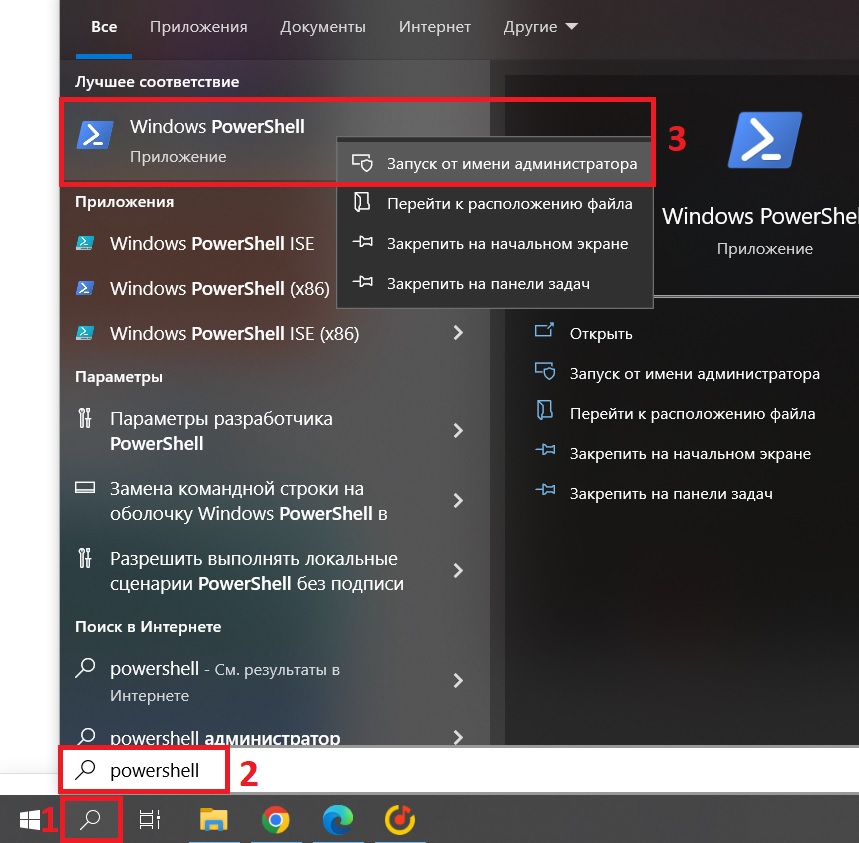The width and height of the screenshot is (859, 843).
Task: Click 'Запуск от имени администратора' in preview pane
Action: pos(695,374)
